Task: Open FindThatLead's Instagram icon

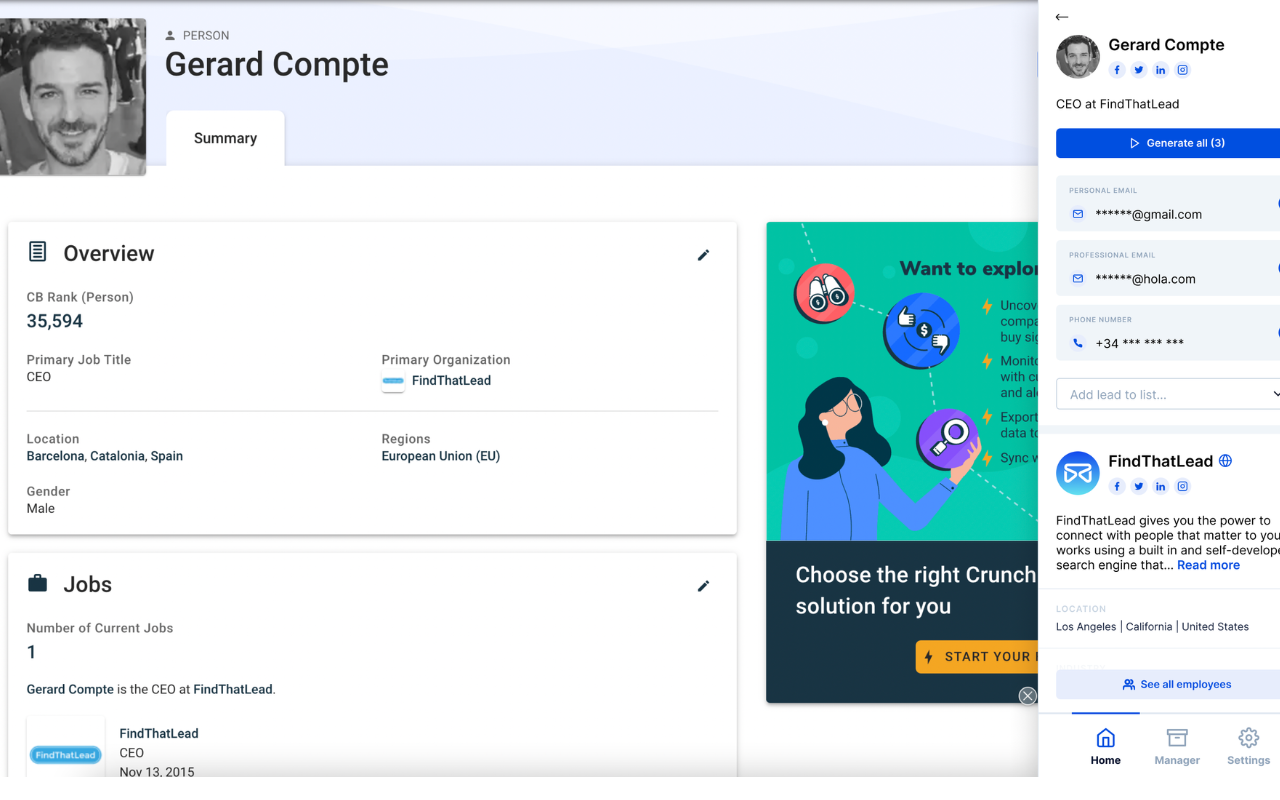Action: pos(1183,486)
